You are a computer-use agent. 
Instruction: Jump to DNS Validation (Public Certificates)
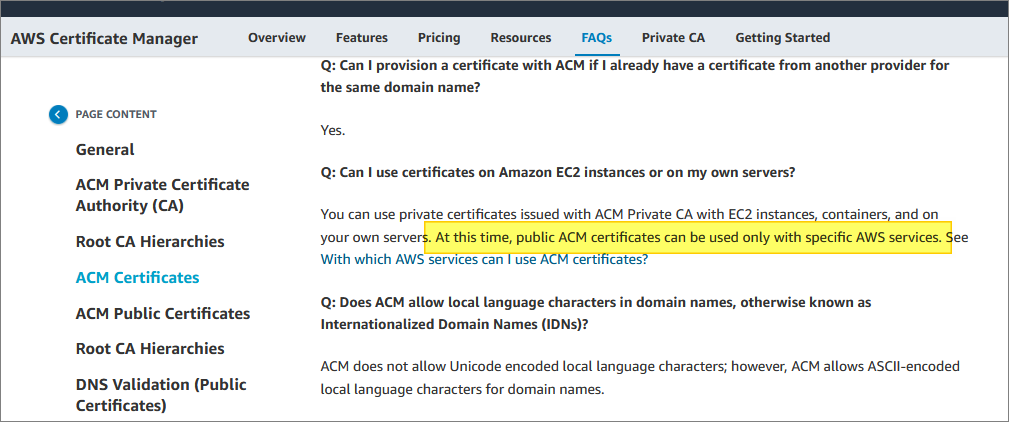[x=161, y=394]
